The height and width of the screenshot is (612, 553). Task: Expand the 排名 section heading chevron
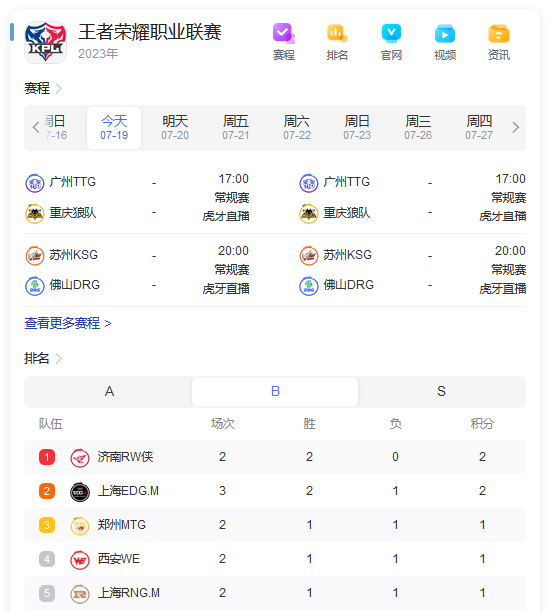[59, 358]
